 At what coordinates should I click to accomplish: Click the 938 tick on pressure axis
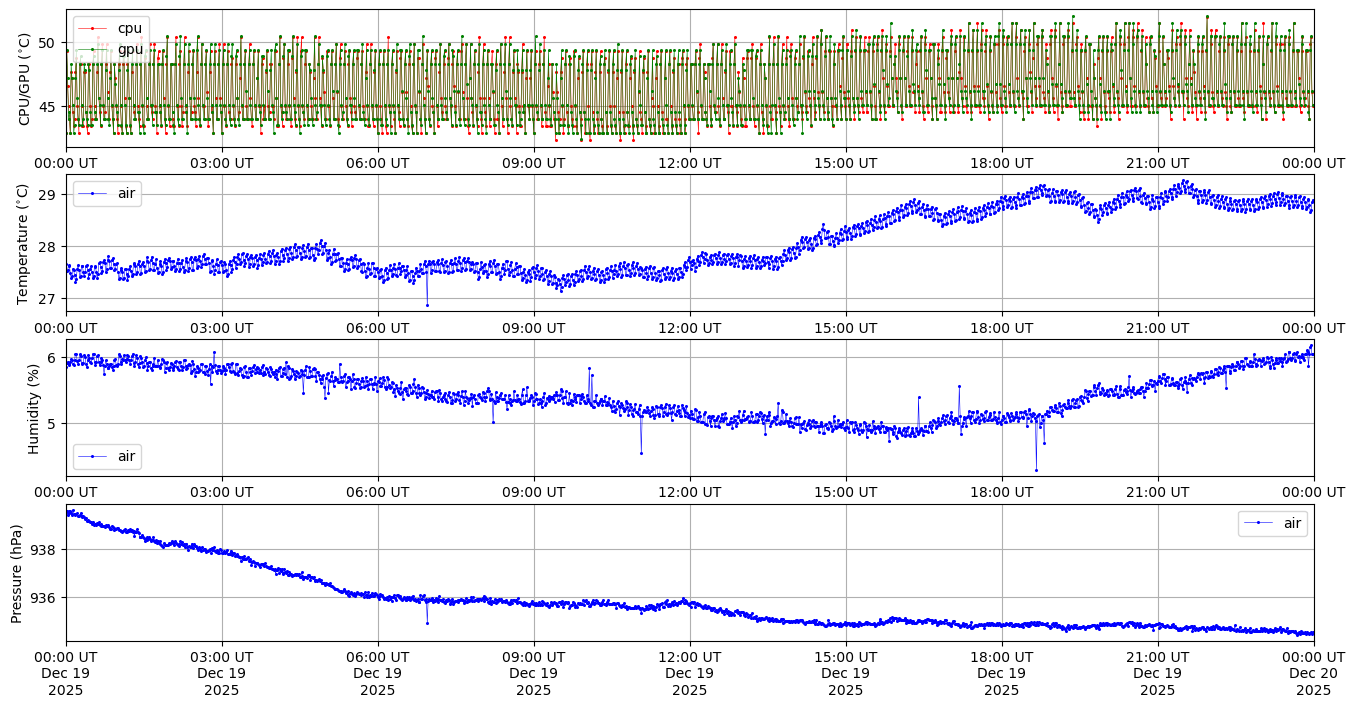[x=46, y=550]
